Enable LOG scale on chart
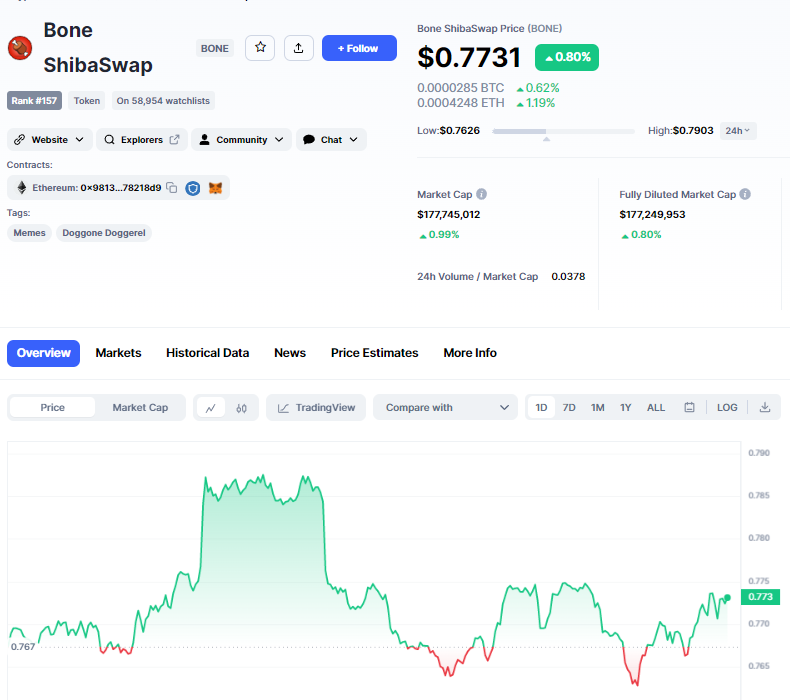 [x=727, y=408]
